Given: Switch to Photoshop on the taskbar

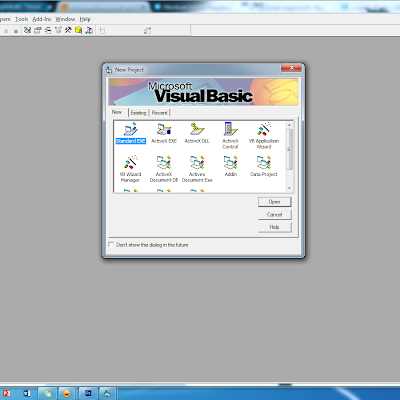Looking at the screenshot, I should pyautogui.click(x=88, y=394).
